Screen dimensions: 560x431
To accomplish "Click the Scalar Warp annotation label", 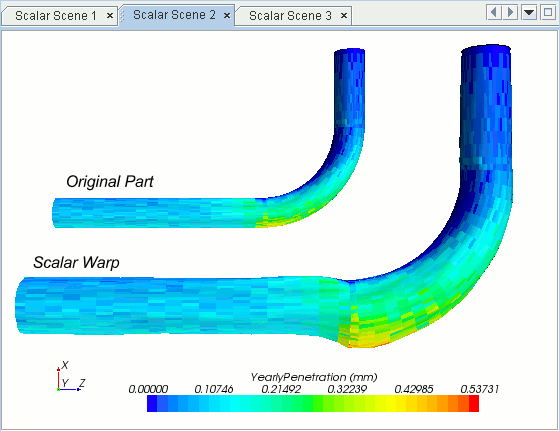I will [76, 262].
